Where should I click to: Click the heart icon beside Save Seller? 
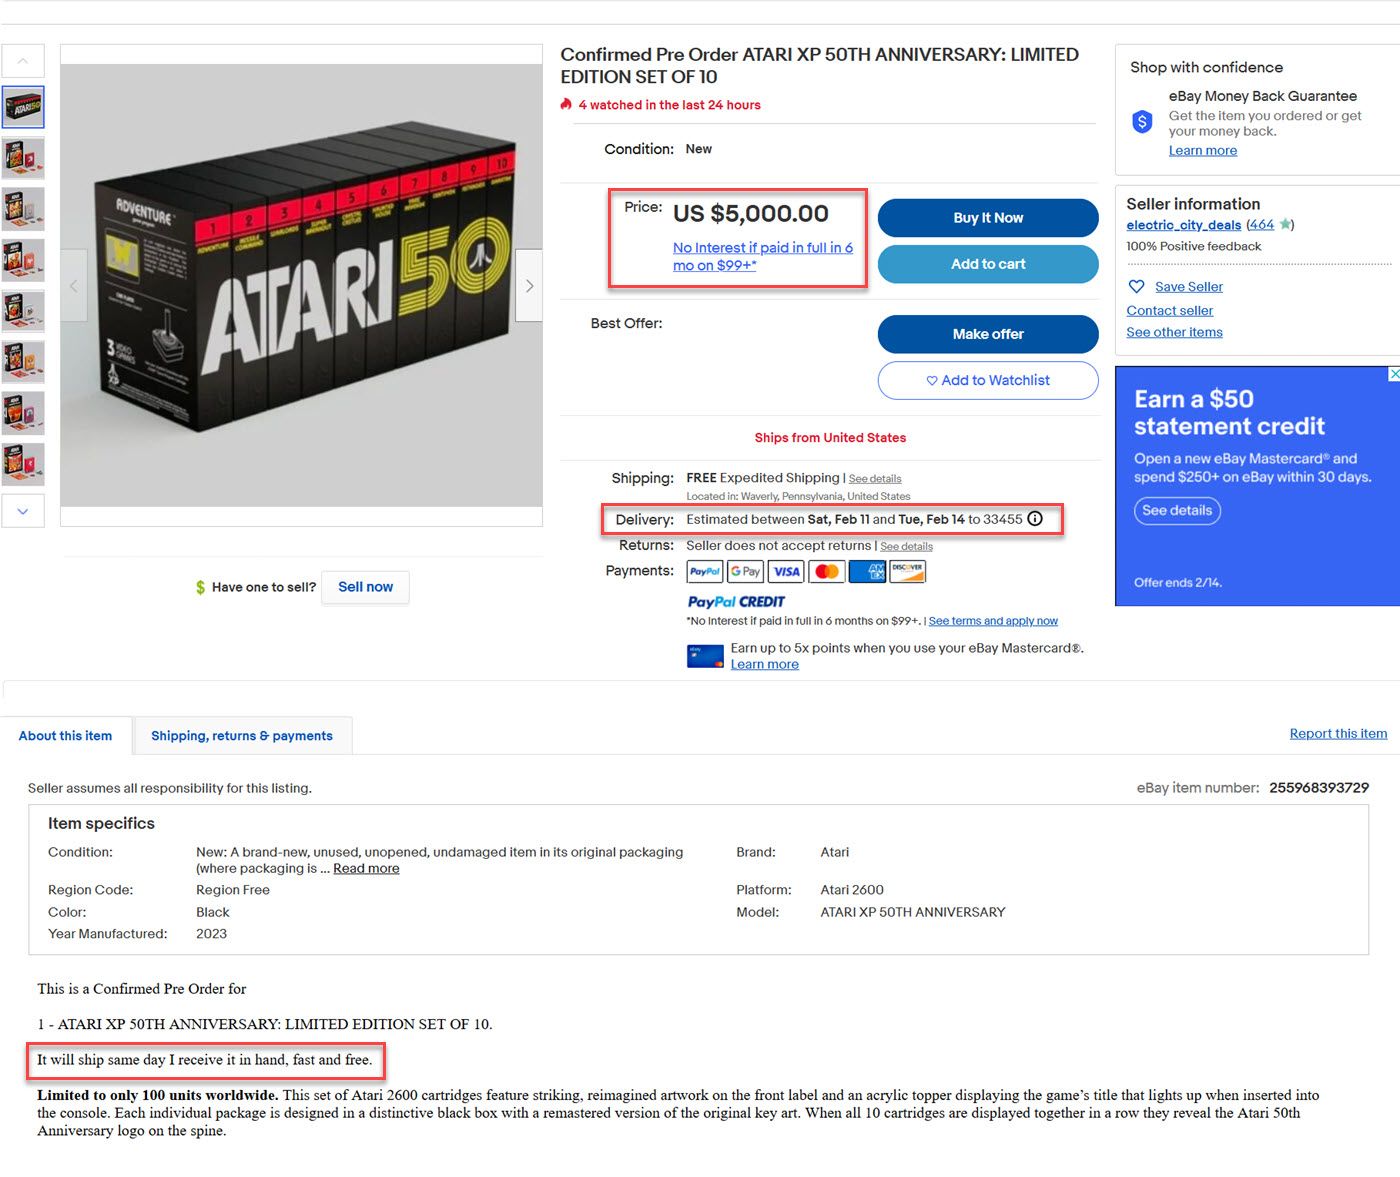pos(1136,286)
